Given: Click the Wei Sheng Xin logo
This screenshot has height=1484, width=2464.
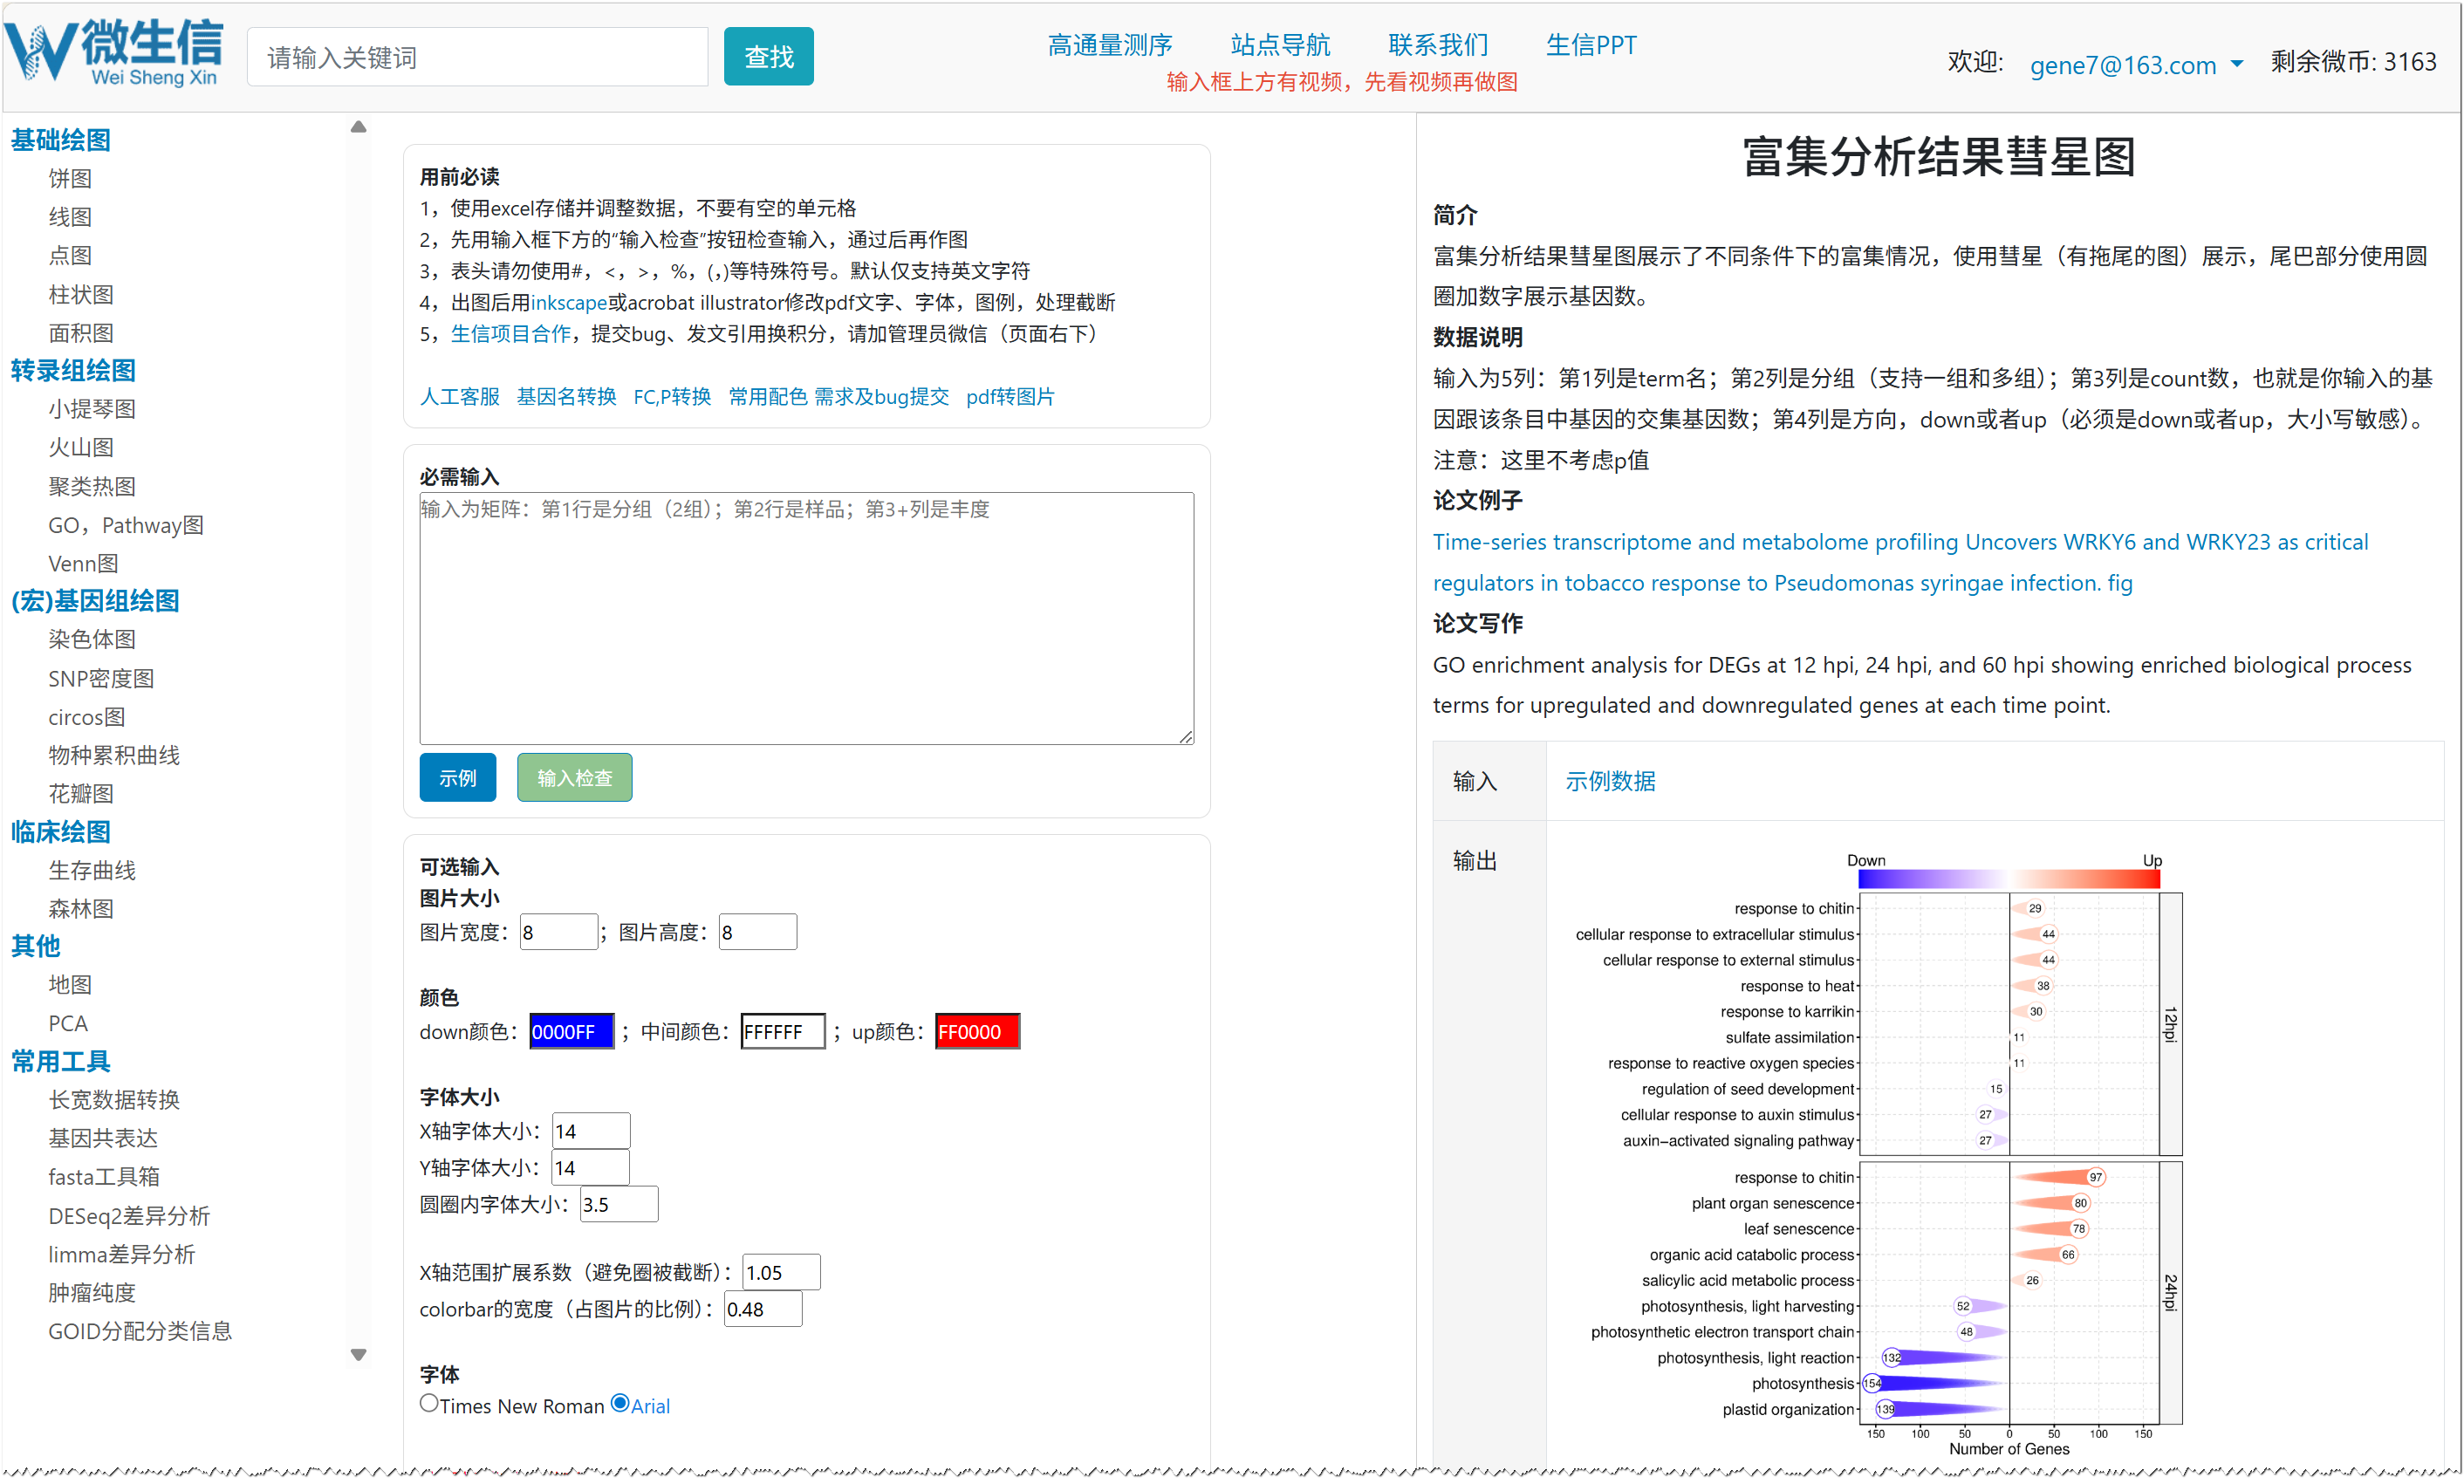Looking at the screenshot, I should coord(115,52).
